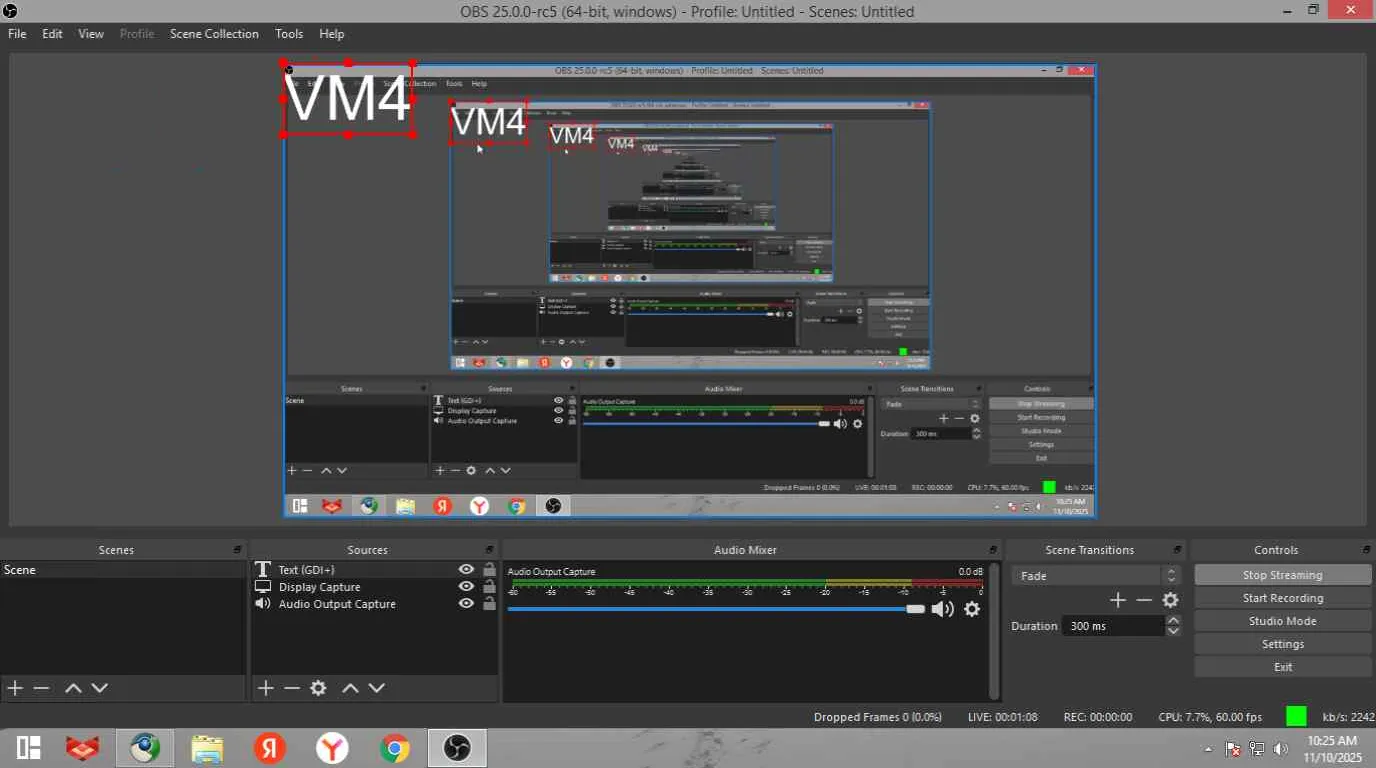
Task: Decrease transition duration with the down arrow
Action: (1174, 631)
